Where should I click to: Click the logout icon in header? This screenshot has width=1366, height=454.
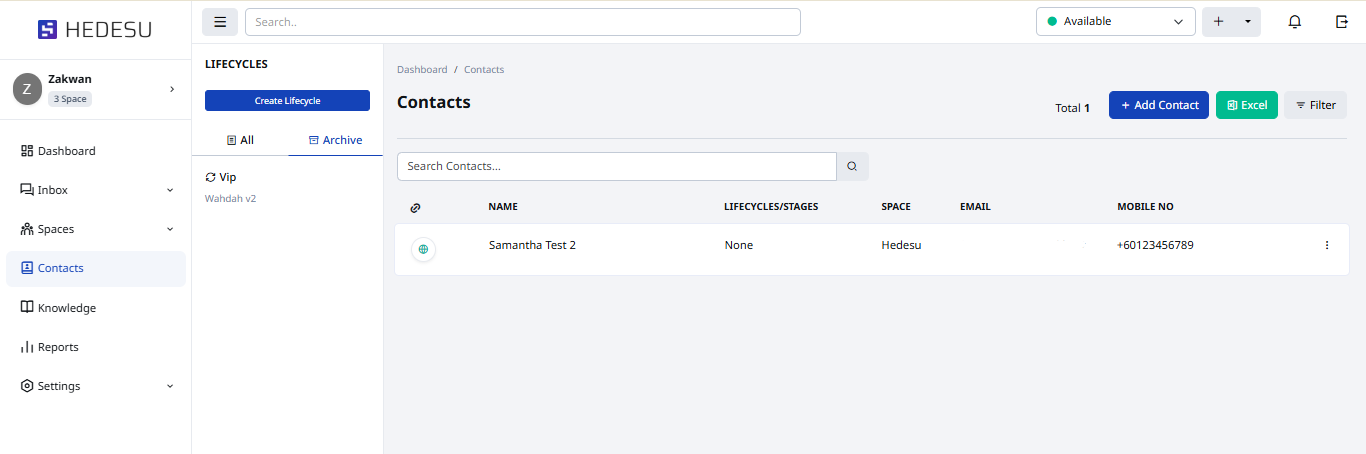coord(1342,22)
